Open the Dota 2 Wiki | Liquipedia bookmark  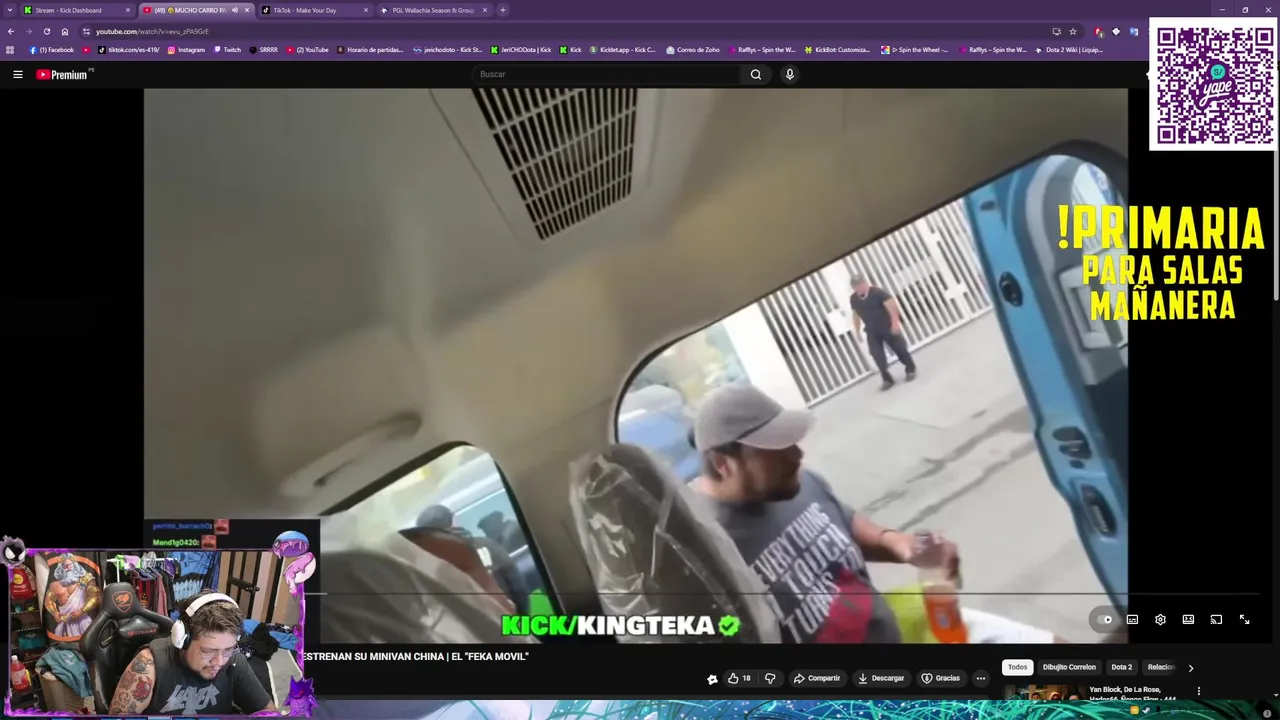(x=1069, y=49)
